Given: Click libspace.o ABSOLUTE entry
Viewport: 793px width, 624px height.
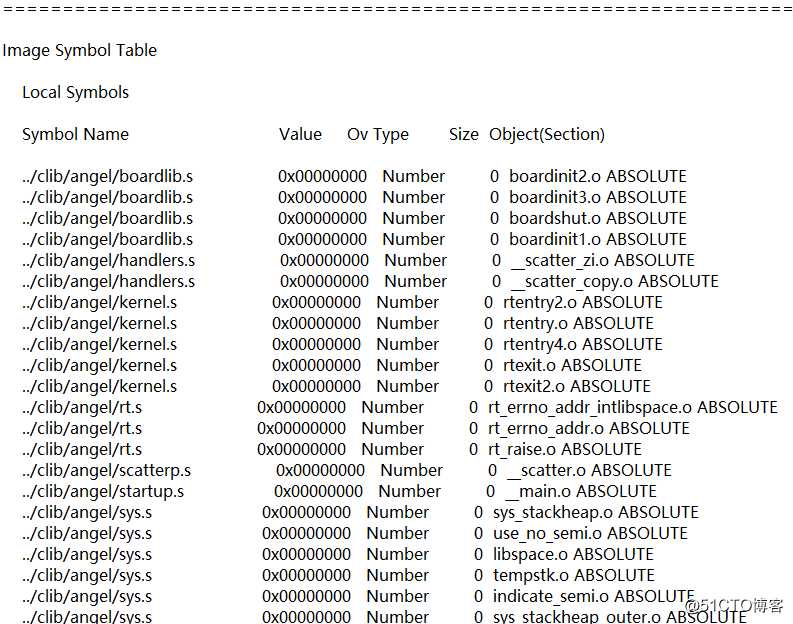Looking at the screenshot, I should tap(573, 555).
